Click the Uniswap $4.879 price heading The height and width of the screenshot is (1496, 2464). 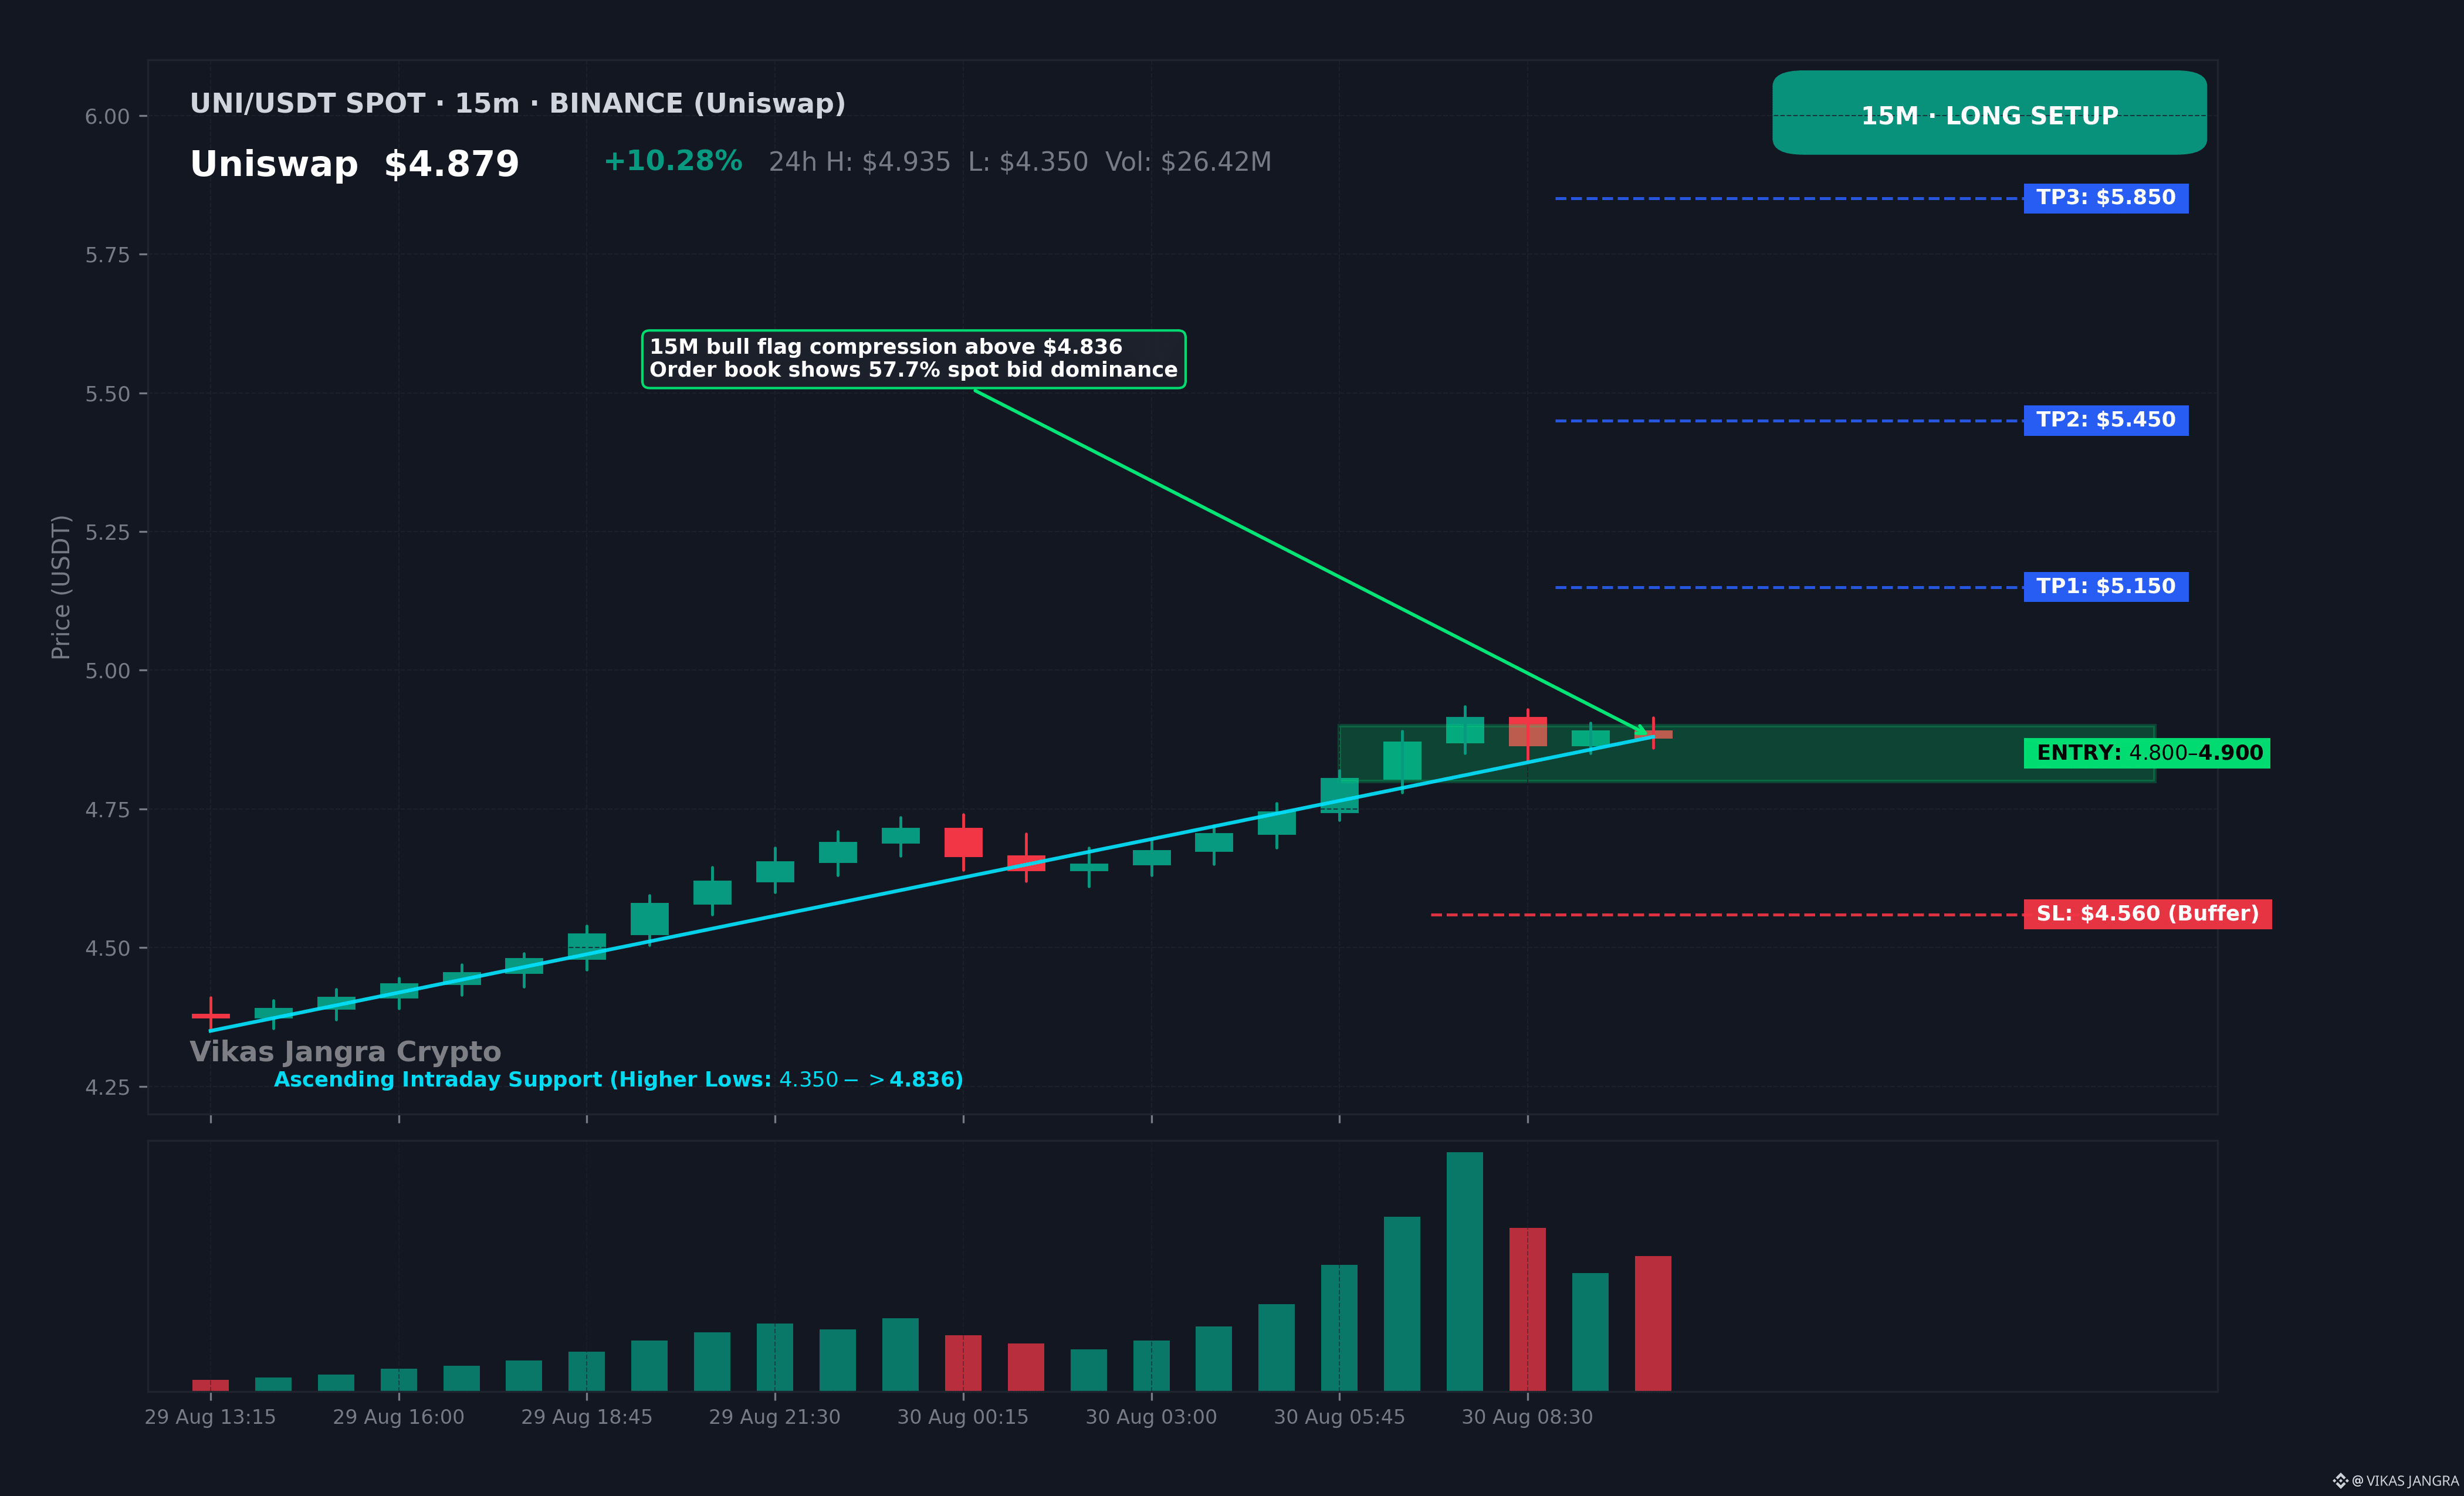click(354, 164)
